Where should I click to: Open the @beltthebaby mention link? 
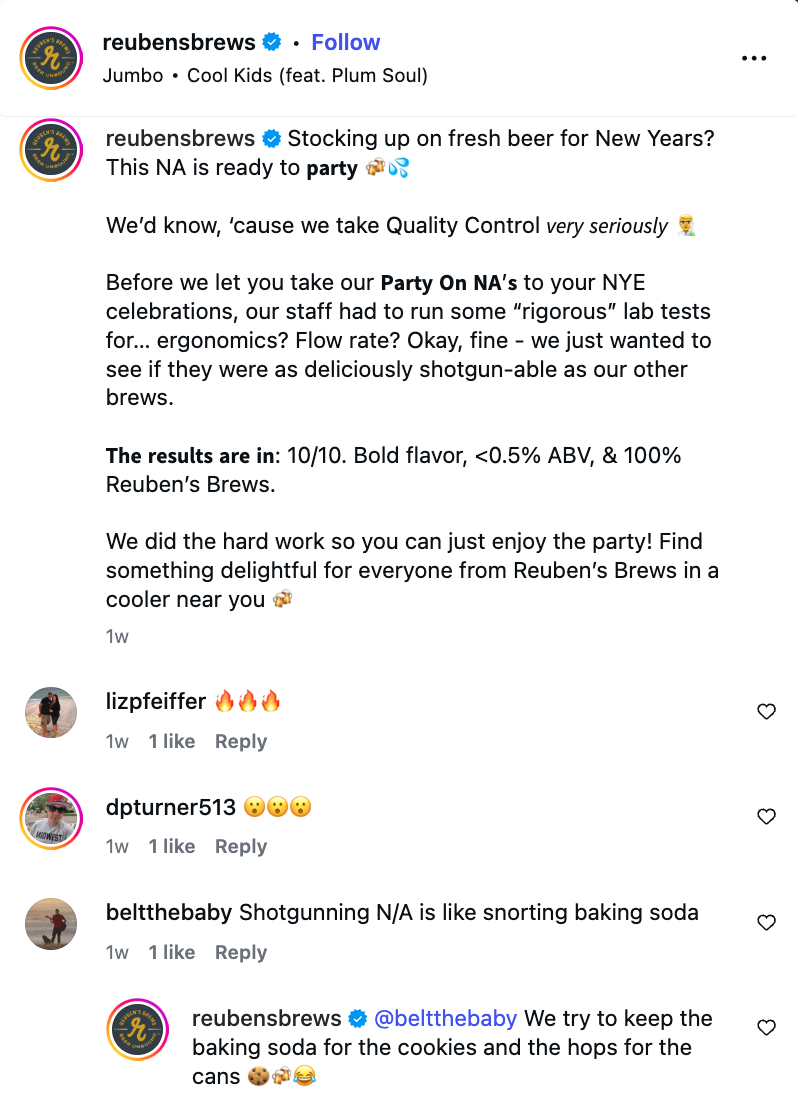pyautogui.click(x=445, y=1018)
